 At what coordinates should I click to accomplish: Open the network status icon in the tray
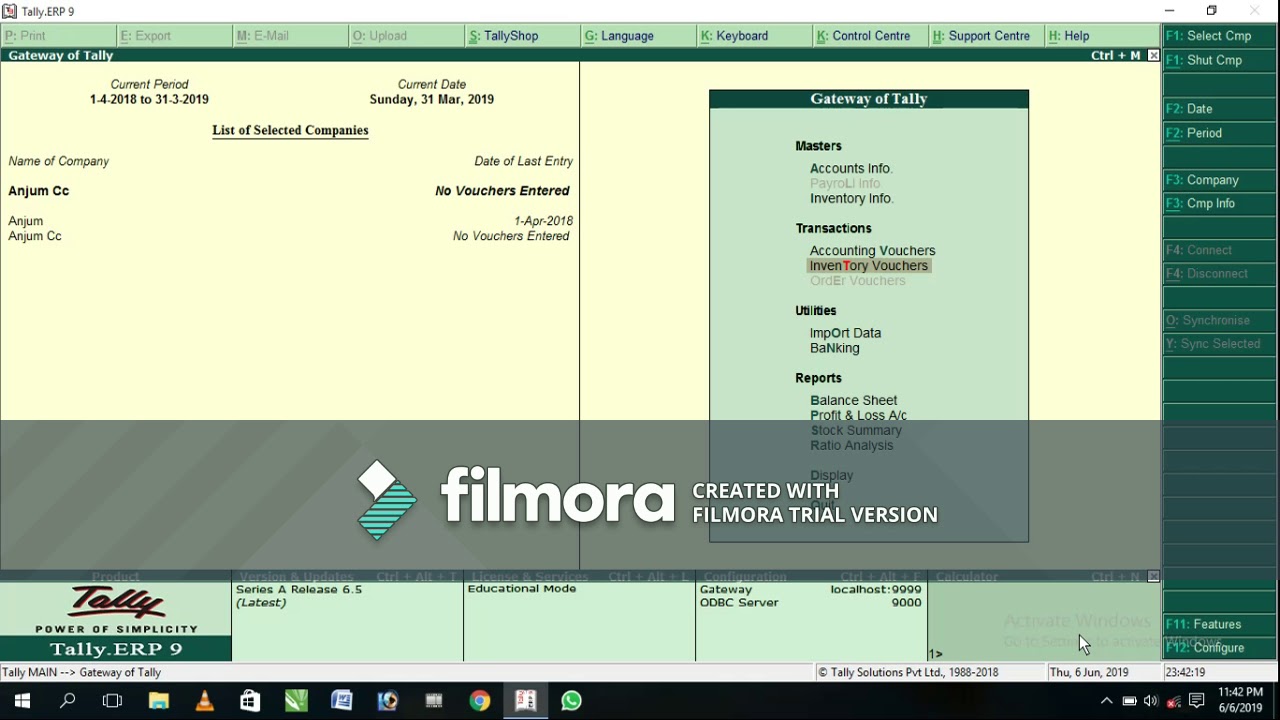pyautogui.click(x=1174, y=701)
